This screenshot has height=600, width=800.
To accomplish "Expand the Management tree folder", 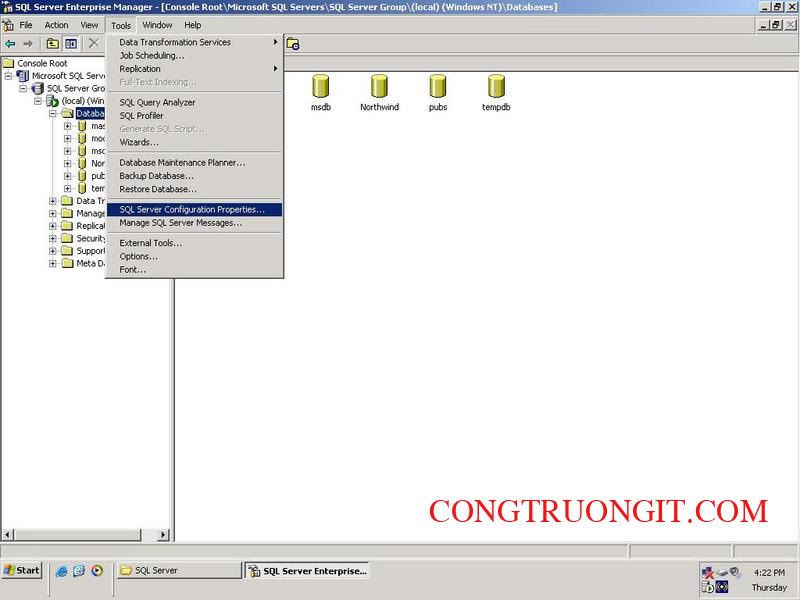I will 53,213.
